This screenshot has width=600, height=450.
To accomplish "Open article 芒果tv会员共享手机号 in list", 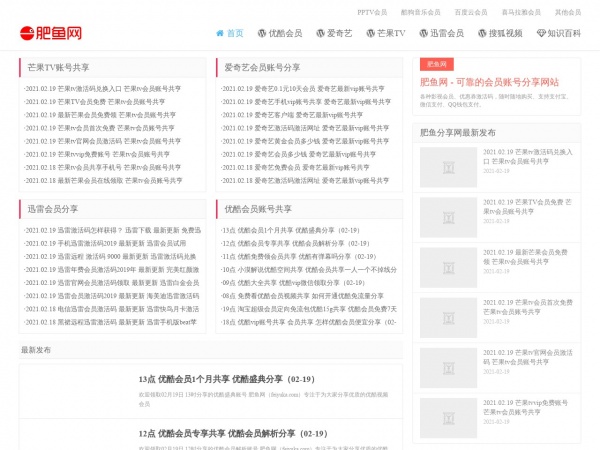I will click(x=103, y=167).
